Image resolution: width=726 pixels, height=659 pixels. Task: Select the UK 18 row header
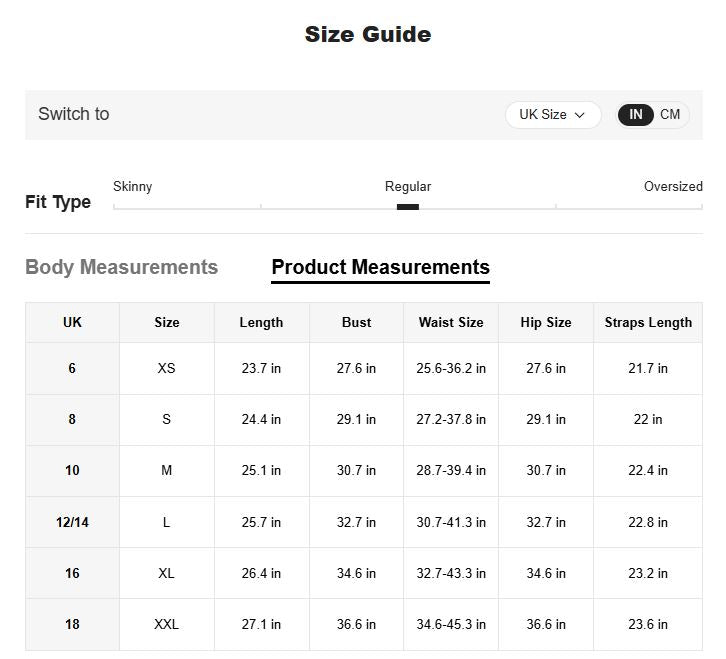click(x=72, y=624)
